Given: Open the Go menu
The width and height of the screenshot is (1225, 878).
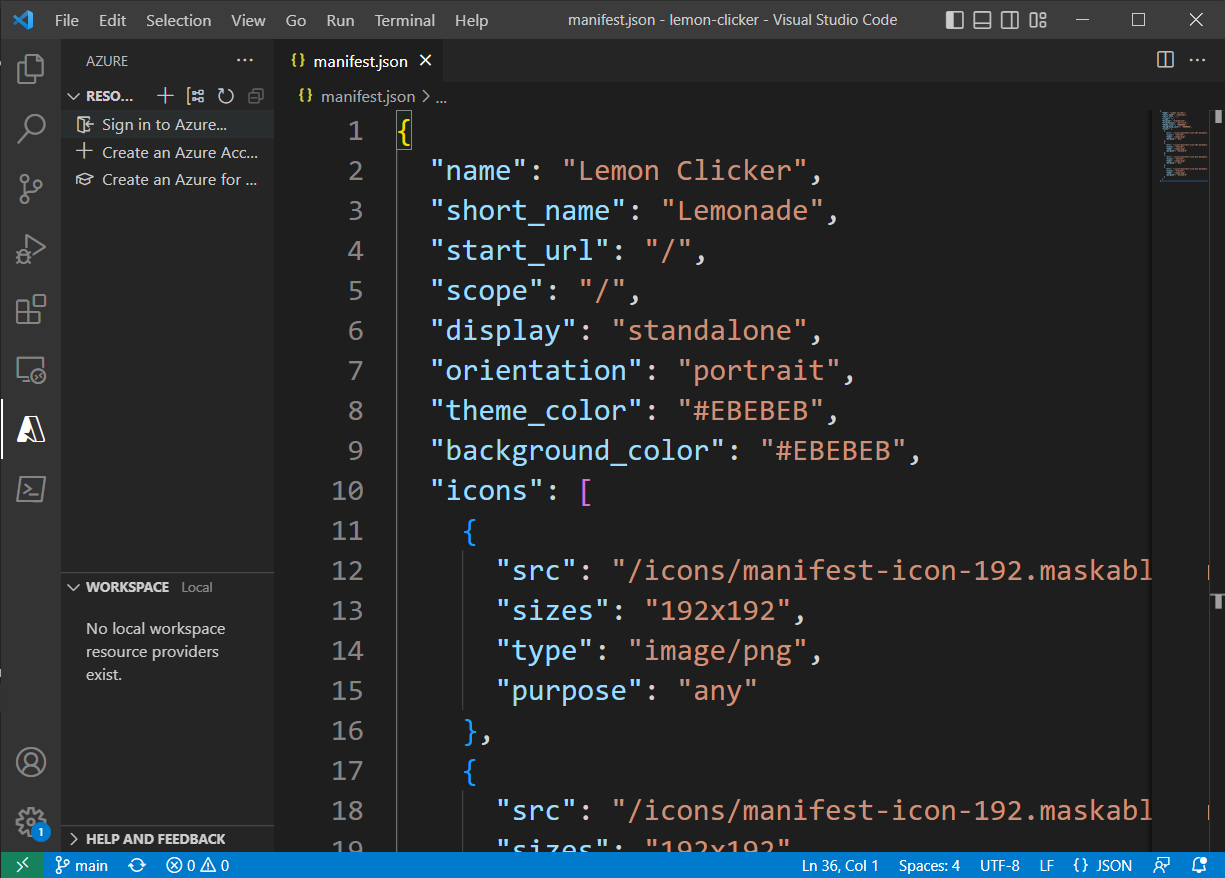Looking at the screenshot, I should pos(296,20).
